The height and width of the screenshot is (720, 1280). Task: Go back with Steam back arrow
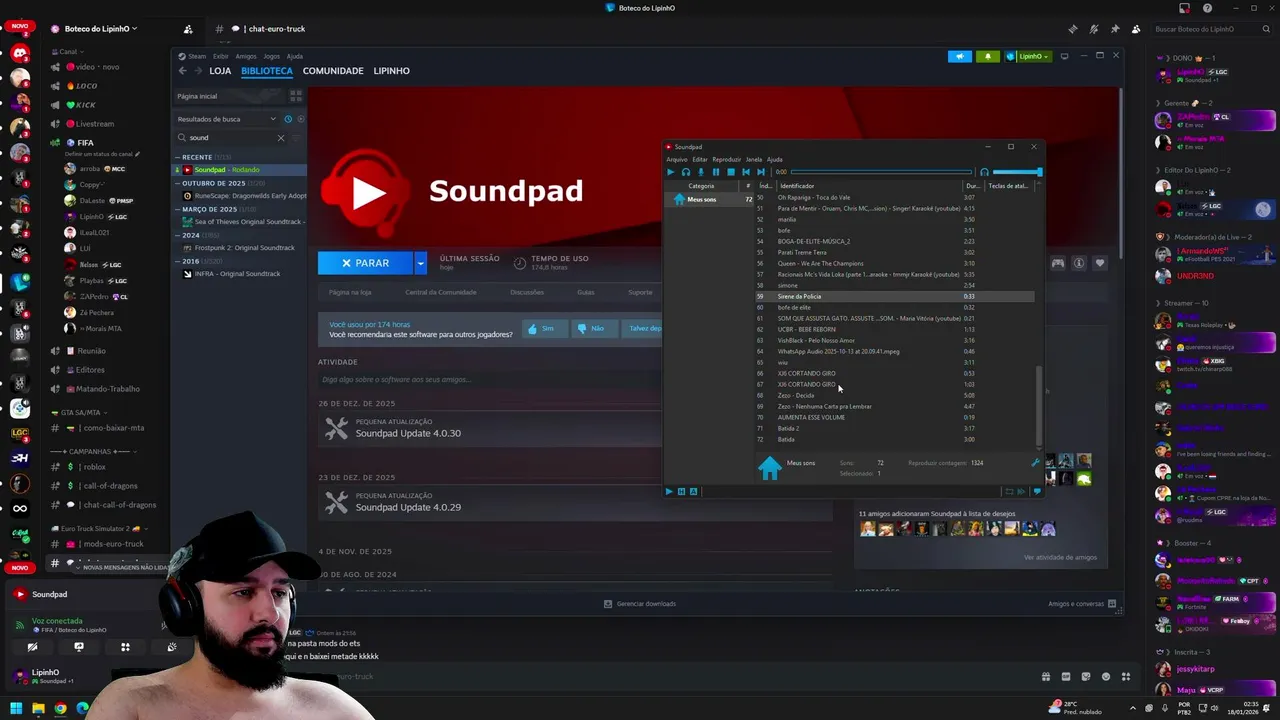click(x=182, y=71)
